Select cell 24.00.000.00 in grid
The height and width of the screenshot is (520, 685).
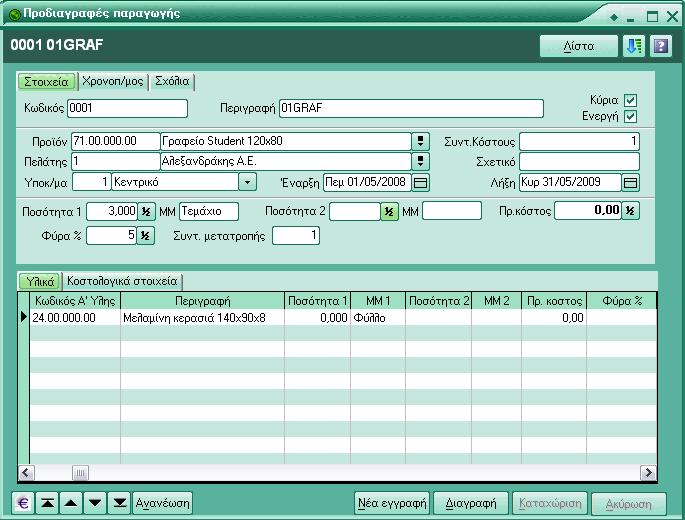point(75,318)
